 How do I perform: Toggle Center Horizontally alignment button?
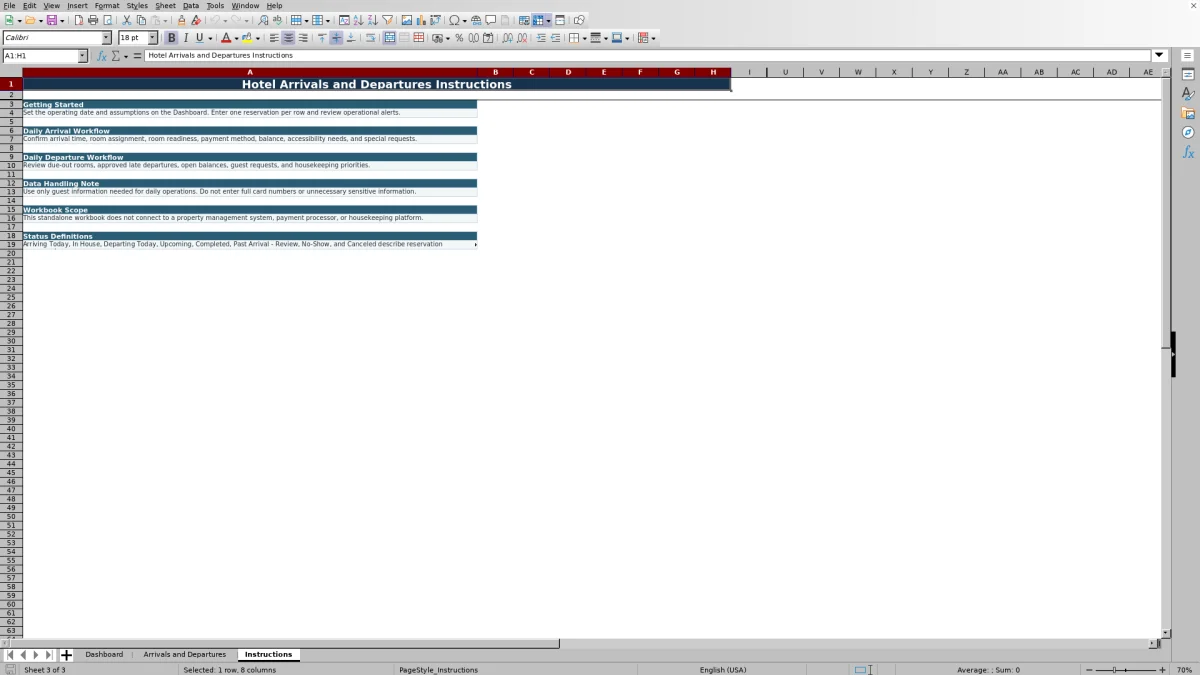tap(288, 38)
